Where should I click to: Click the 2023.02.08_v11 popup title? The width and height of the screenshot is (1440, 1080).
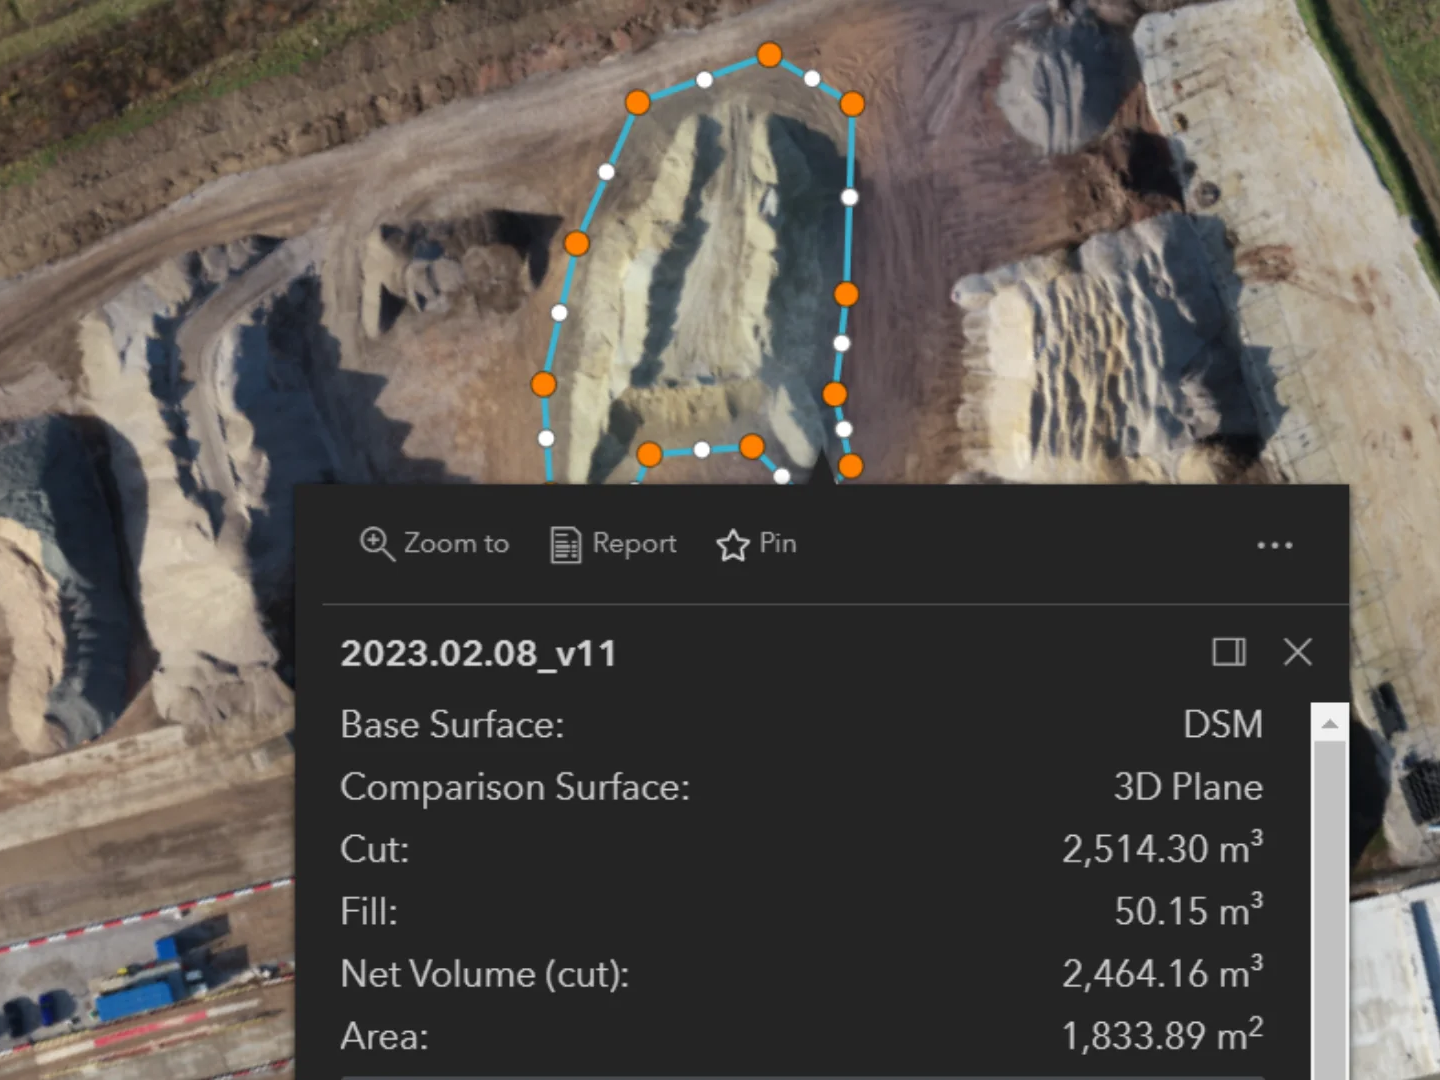(x=478, y=654)
